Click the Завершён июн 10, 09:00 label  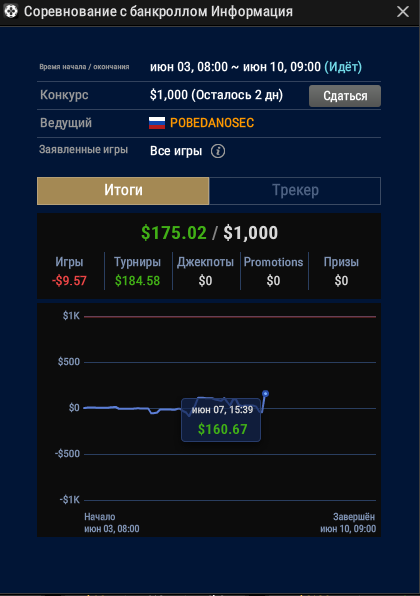pyautogui.click(x=348, y=523)
